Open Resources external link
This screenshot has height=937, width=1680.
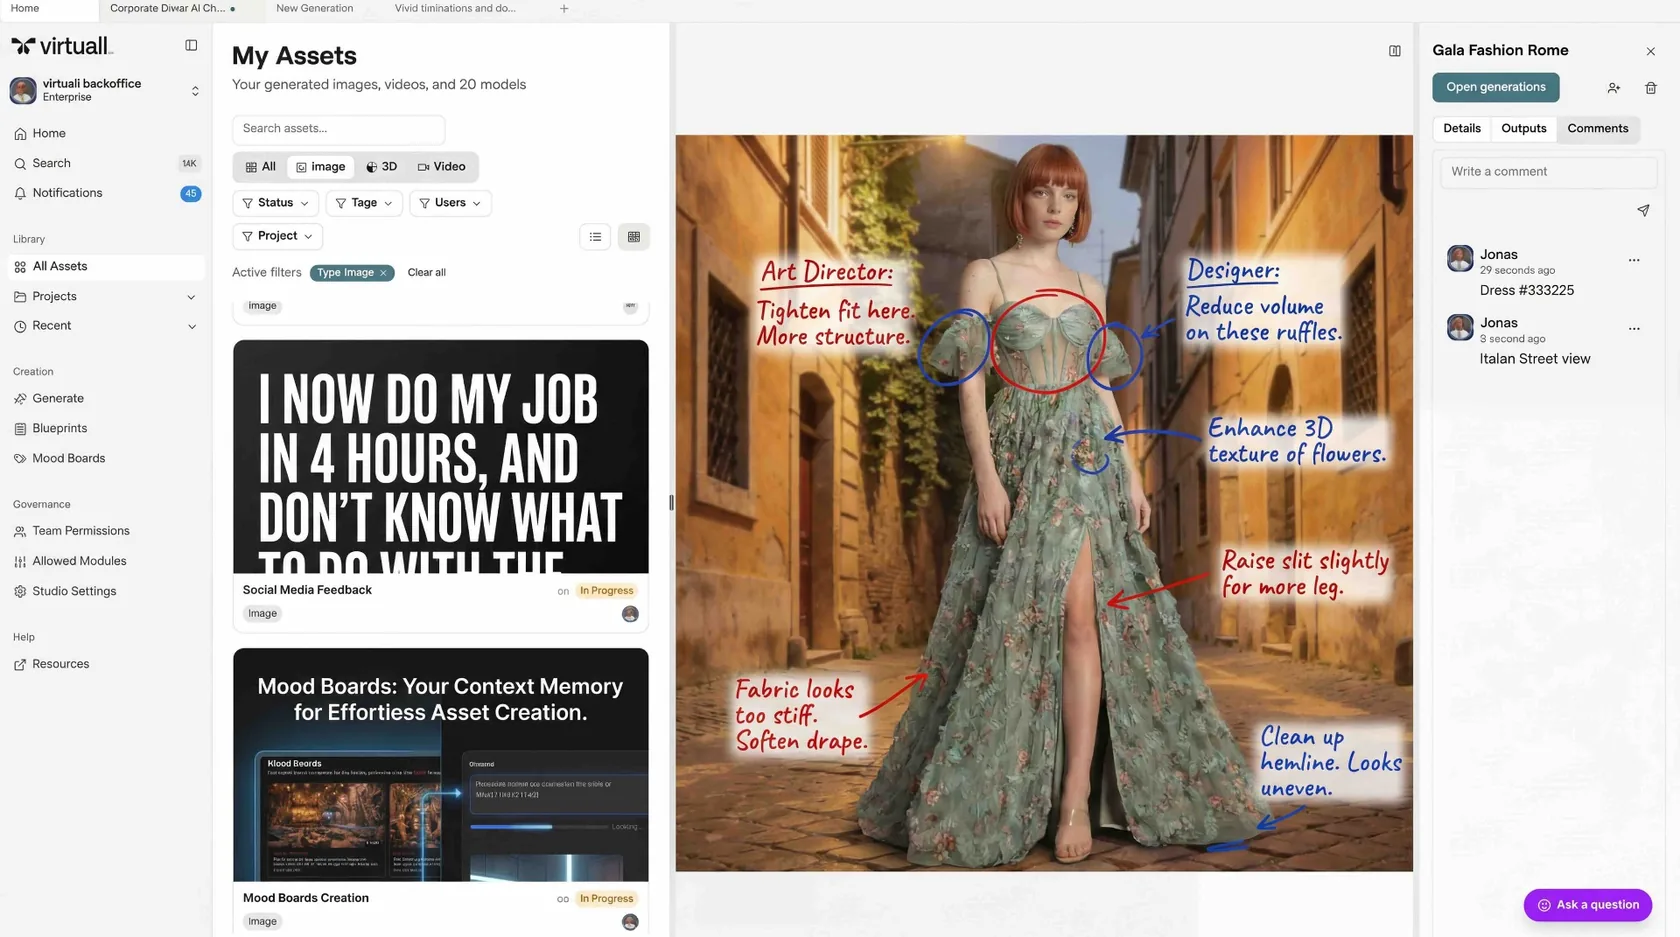(60, 664)
